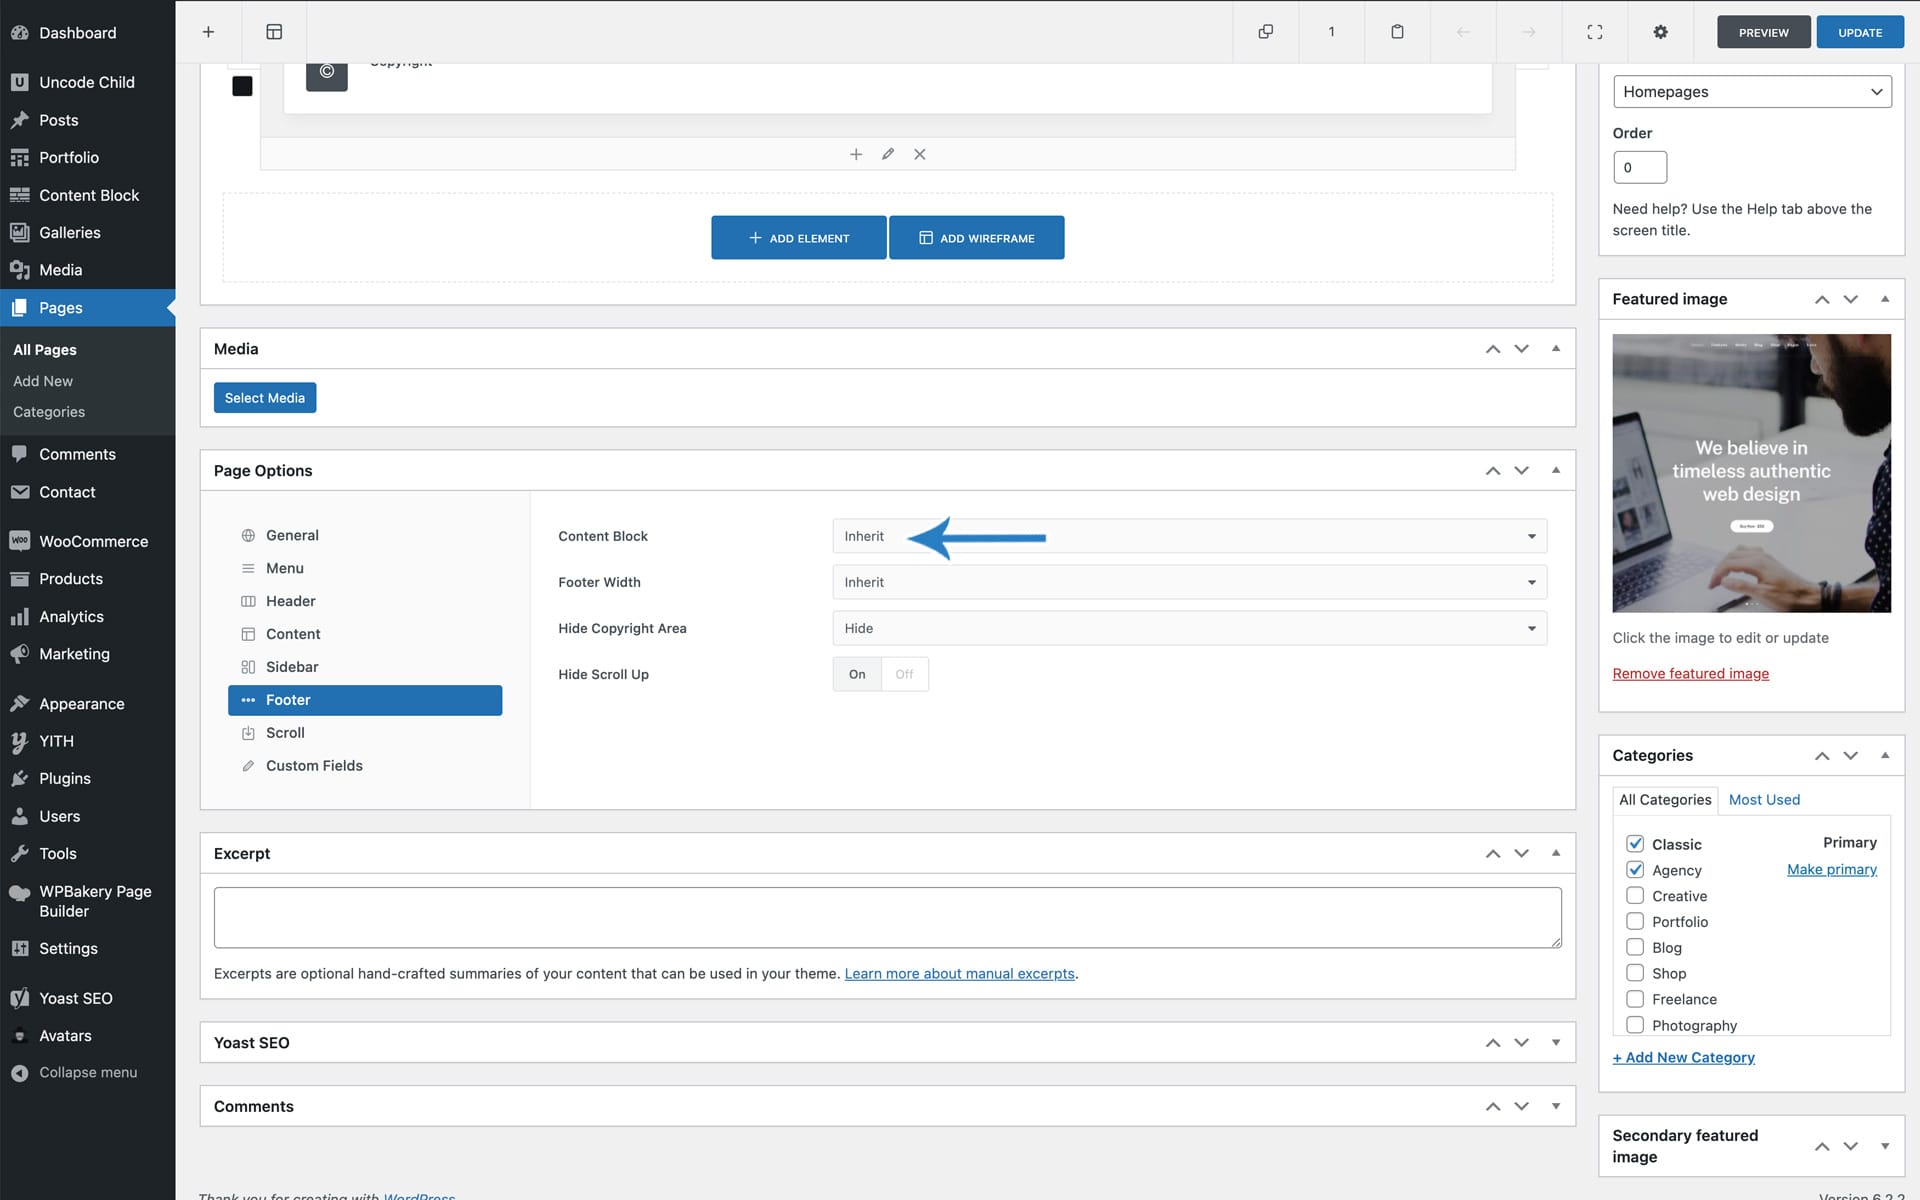This screenshot has width=1920, height=1200.
Task: Edit row using the pencil icon
Action: [887, 154]
